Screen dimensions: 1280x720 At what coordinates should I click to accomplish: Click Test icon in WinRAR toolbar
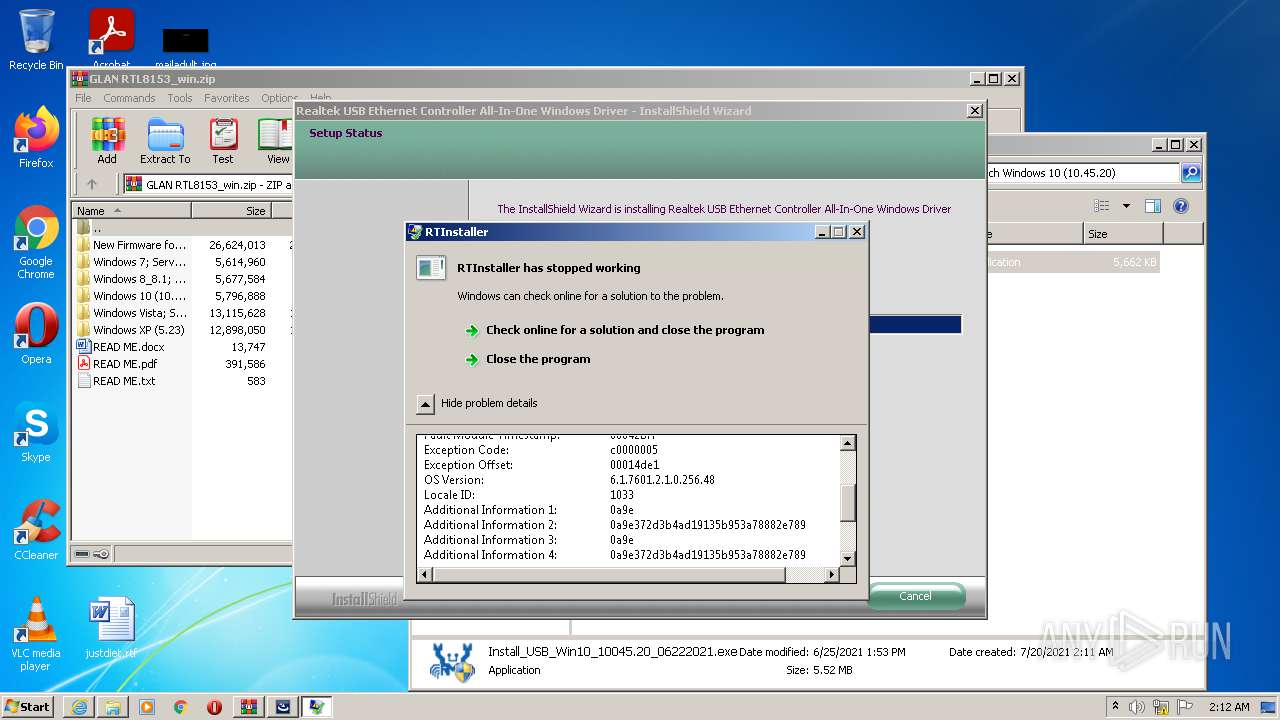(x=223, y=141)
